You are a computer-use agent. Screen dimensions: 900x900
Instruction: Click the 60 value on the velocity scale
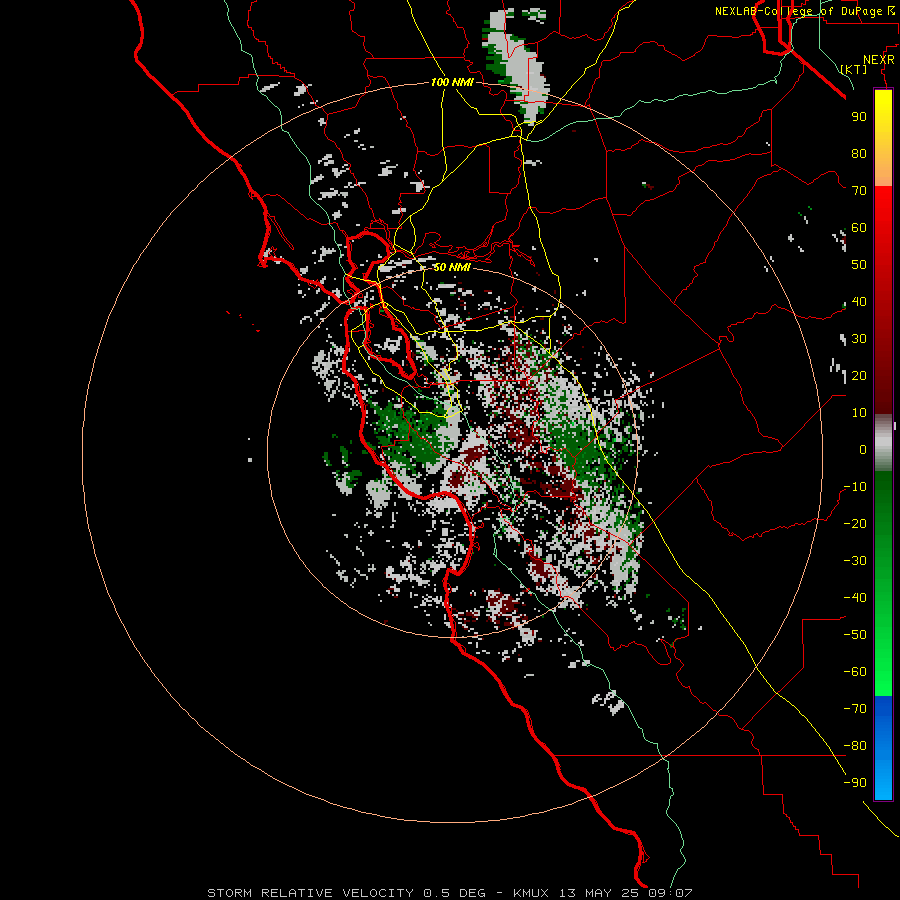click(x=859, y=227)
